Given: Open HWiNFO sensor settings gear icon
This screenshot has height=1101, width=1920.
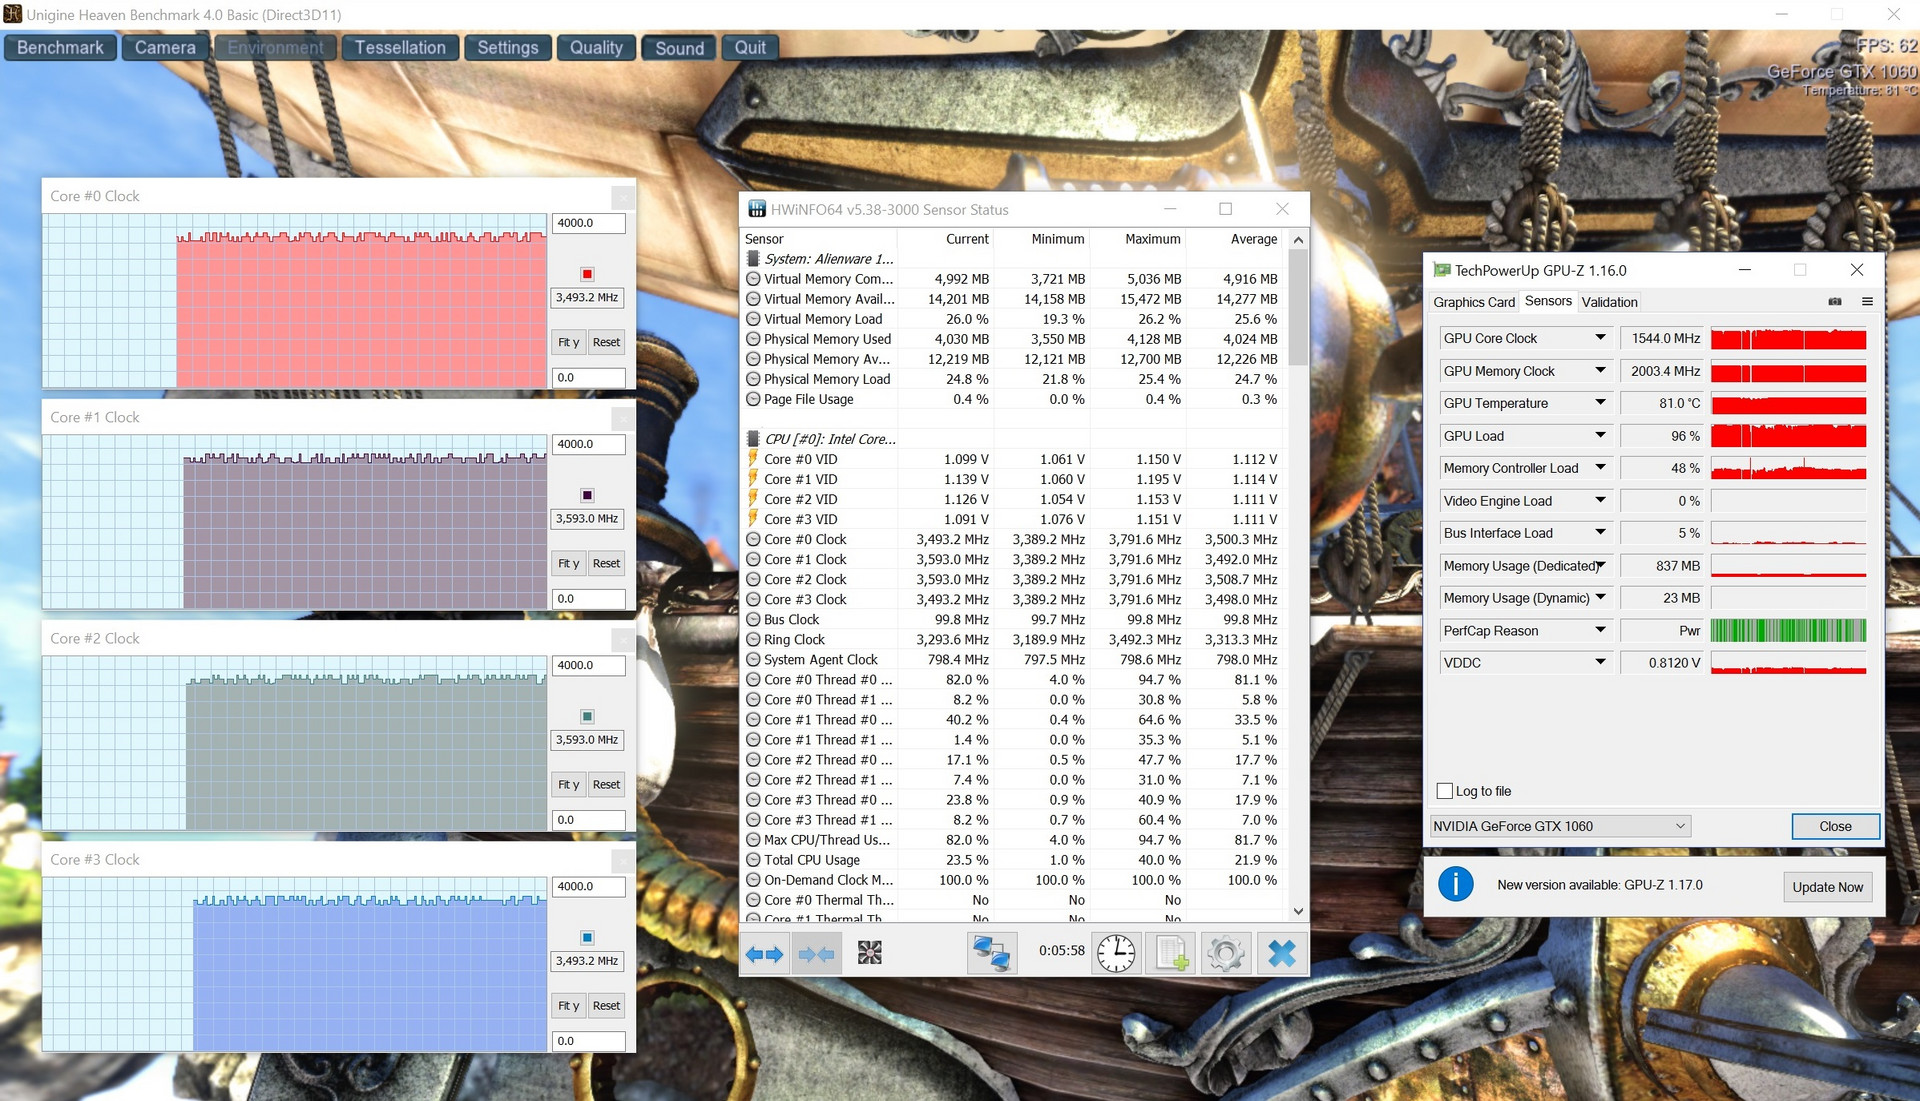Looking at the screenshot, I should (1226, 954).
